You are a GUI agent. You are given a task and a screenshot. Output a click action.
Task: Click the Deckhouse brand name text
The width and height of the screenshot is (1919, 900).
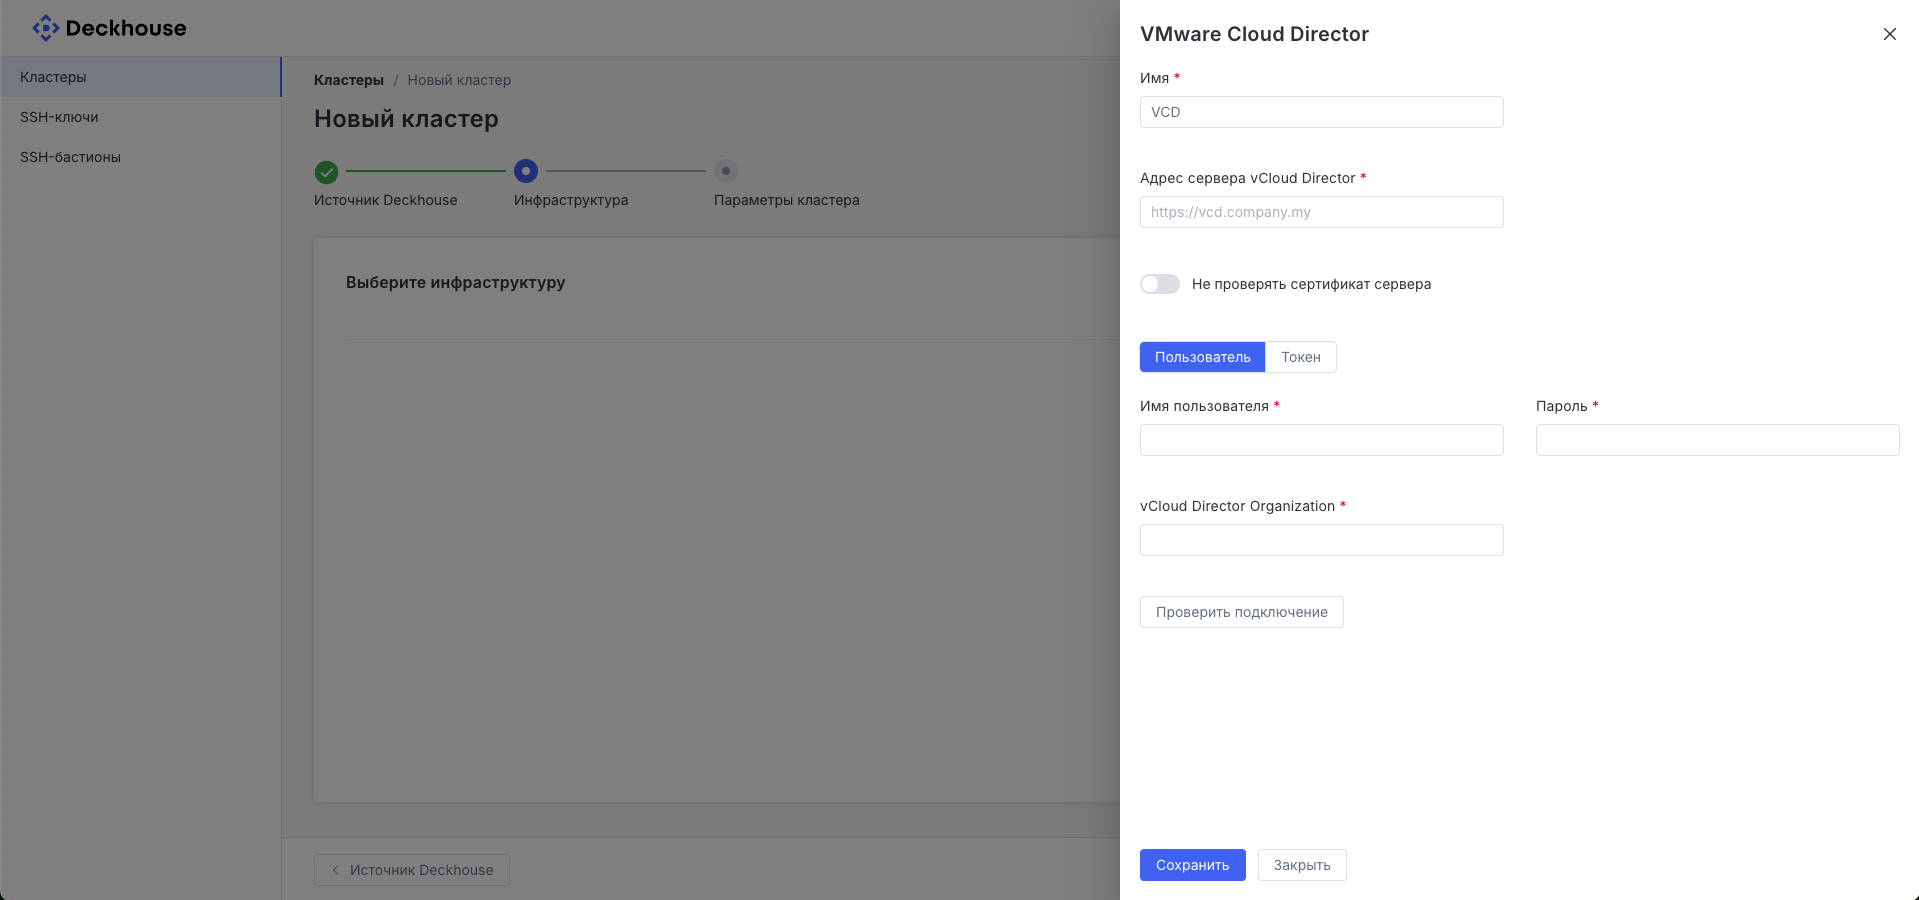[x=126, y=28]
